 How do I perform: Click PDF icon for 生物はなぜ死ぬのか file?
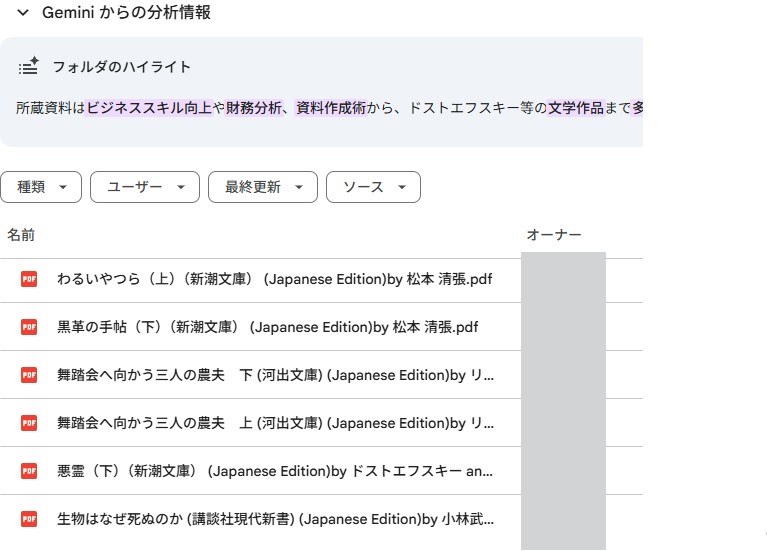point(29,519)
